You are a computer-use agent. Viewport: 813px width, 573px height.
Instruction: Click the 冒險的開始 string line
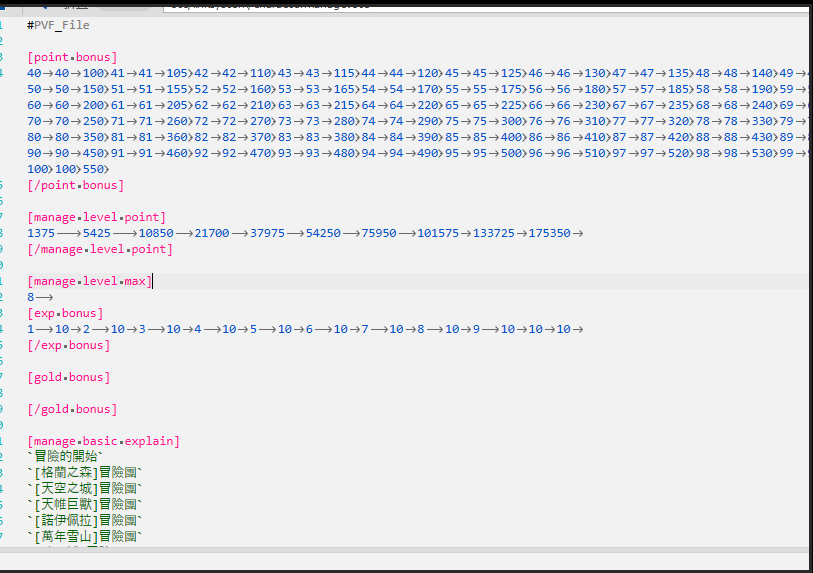(x=65, y=457)
